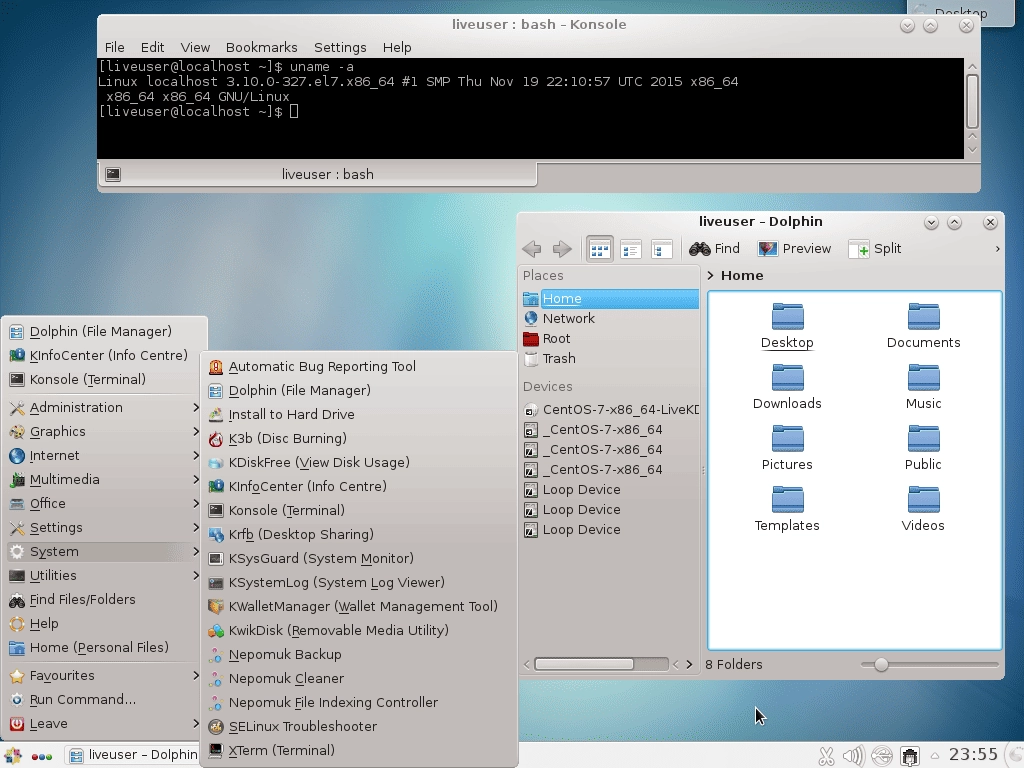Open Konsole File menu
This screenshot has height=768, width=1024.
point(114,48)
